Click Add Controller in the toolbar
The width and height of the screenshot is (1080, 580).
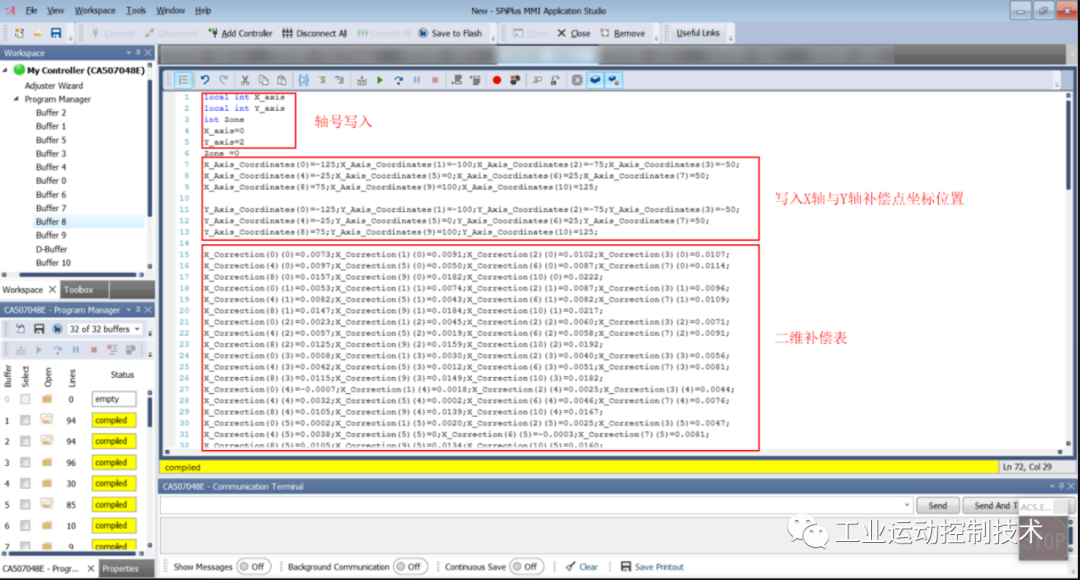(240, 33)
